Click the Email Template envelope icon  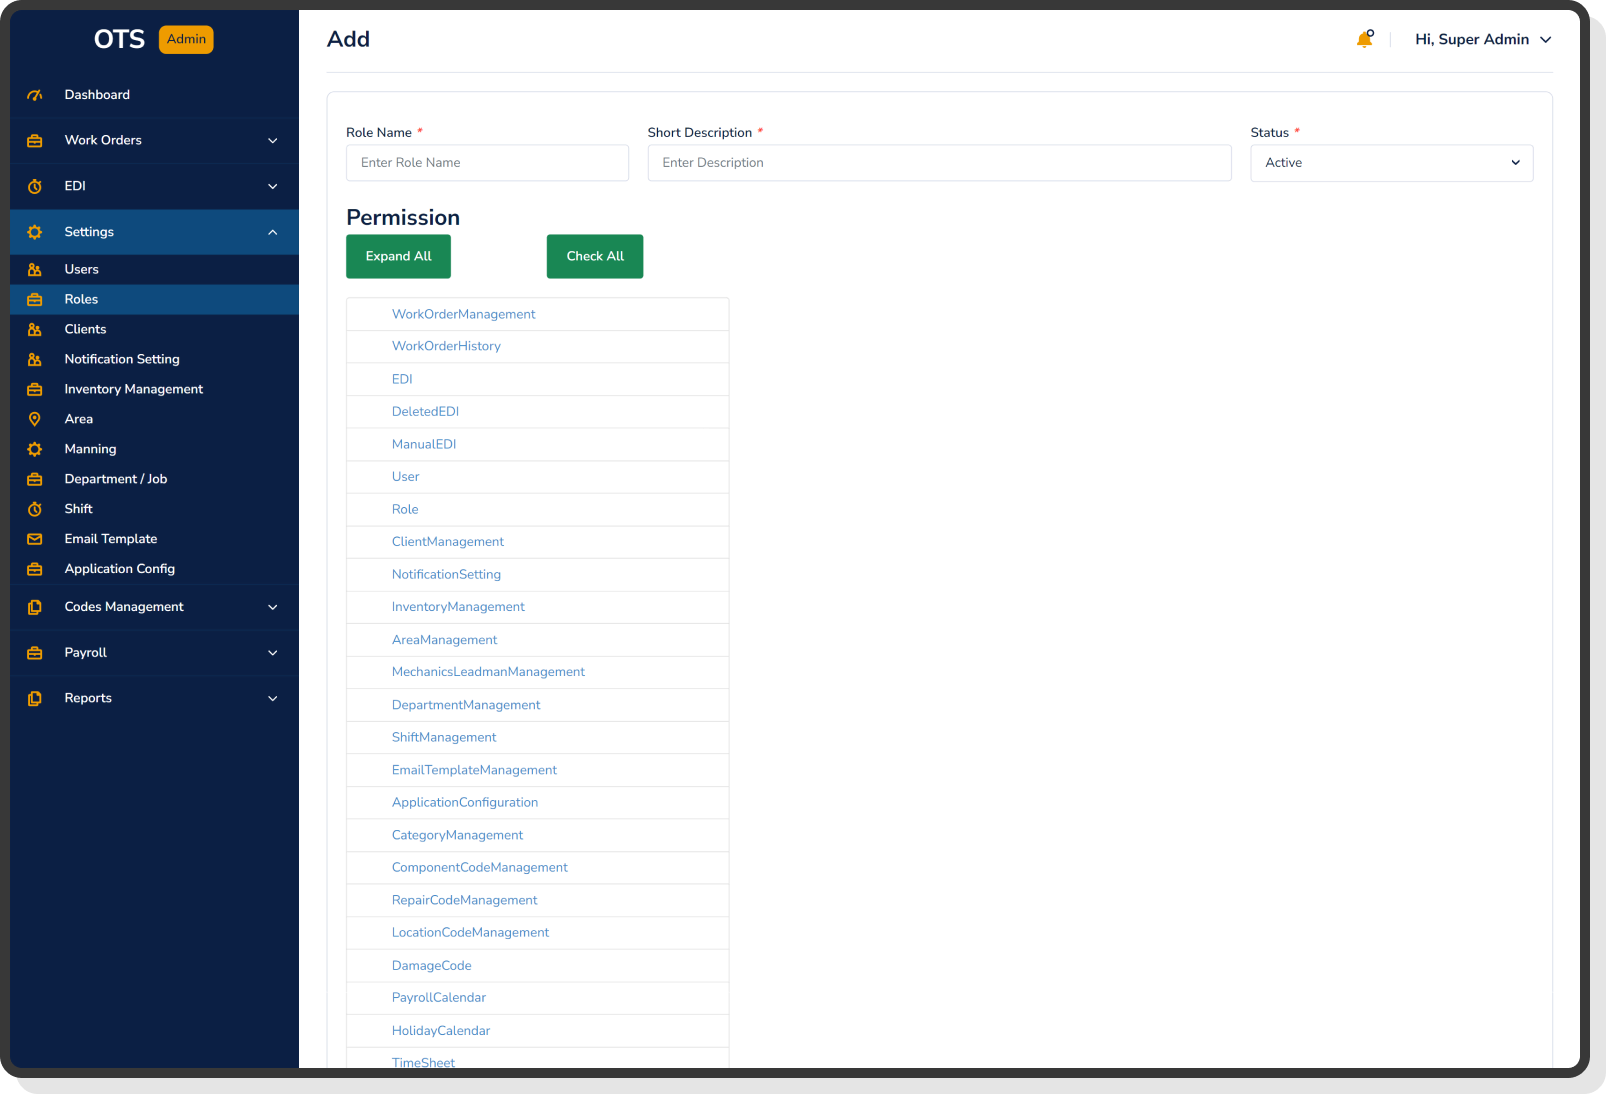point(35,538)
